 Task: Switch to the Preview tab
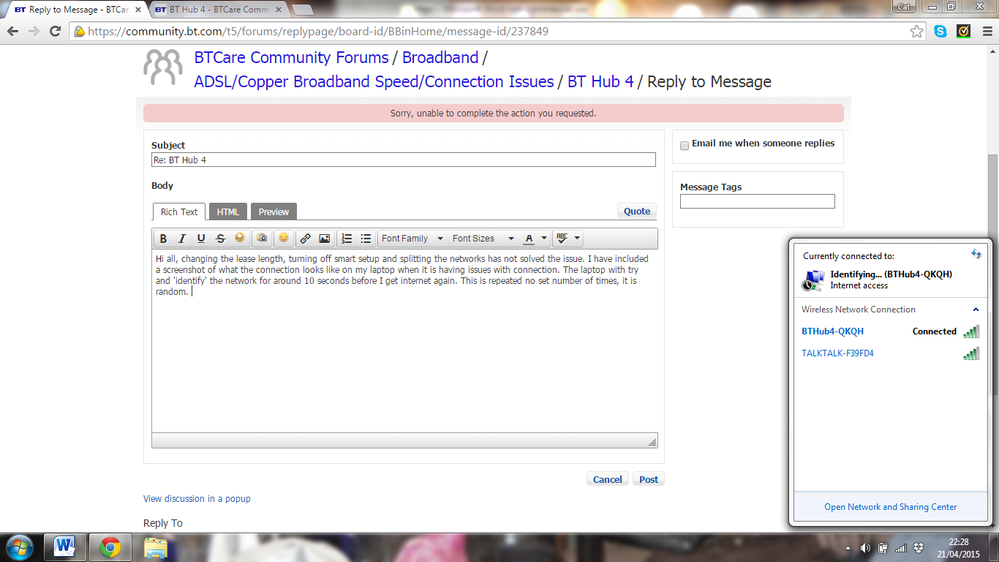(x=273, y=212)
